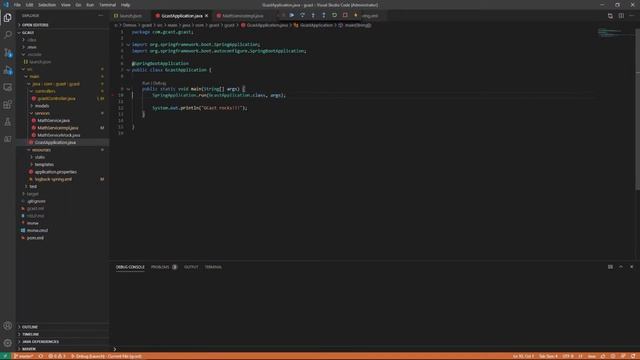Switch to the MathServiceImpl.java editor tab
Image resolution: width=640 pixels, height=360 pixels.
coord(242,16)
